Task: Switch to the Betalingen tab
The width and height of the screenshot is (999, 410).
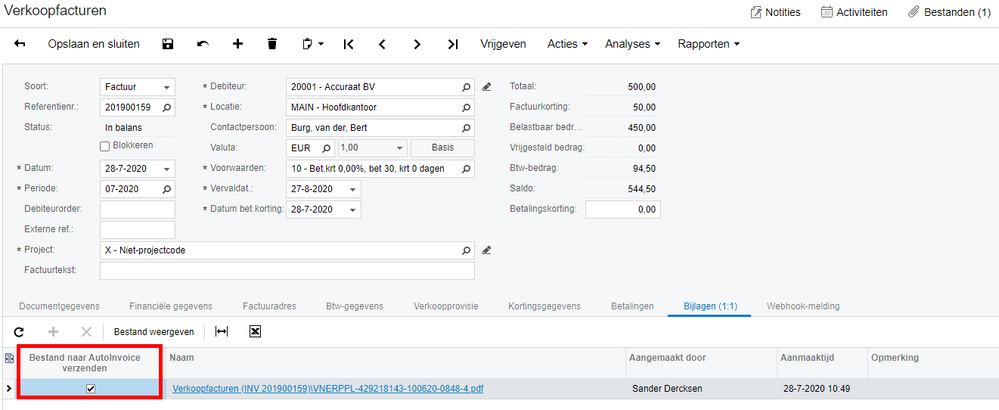Action: tap(633, 306)
